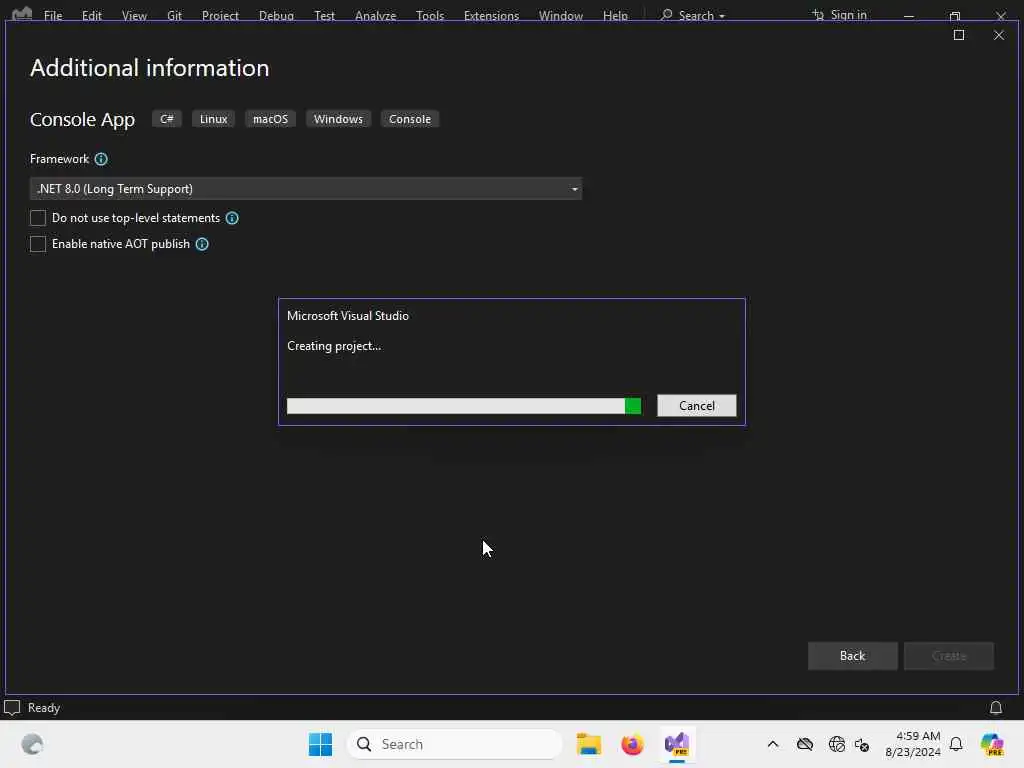
Task: Click the Ready status text
Action: [x=44, y=708]
